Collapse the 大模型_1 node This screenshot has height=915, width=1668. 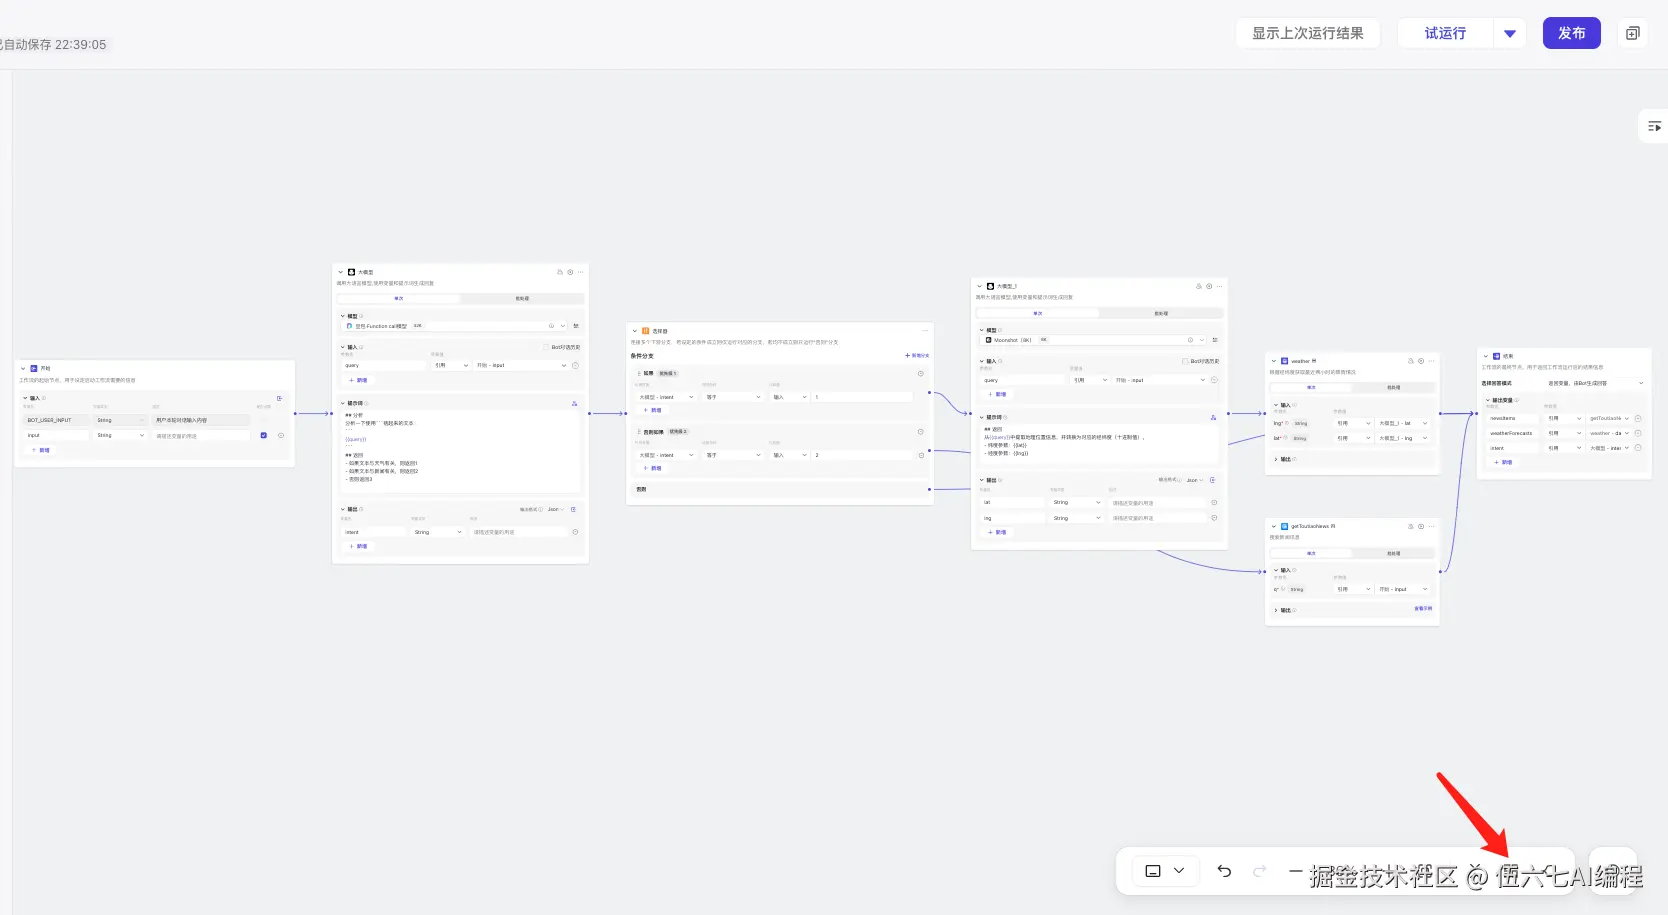coord(979,286)
